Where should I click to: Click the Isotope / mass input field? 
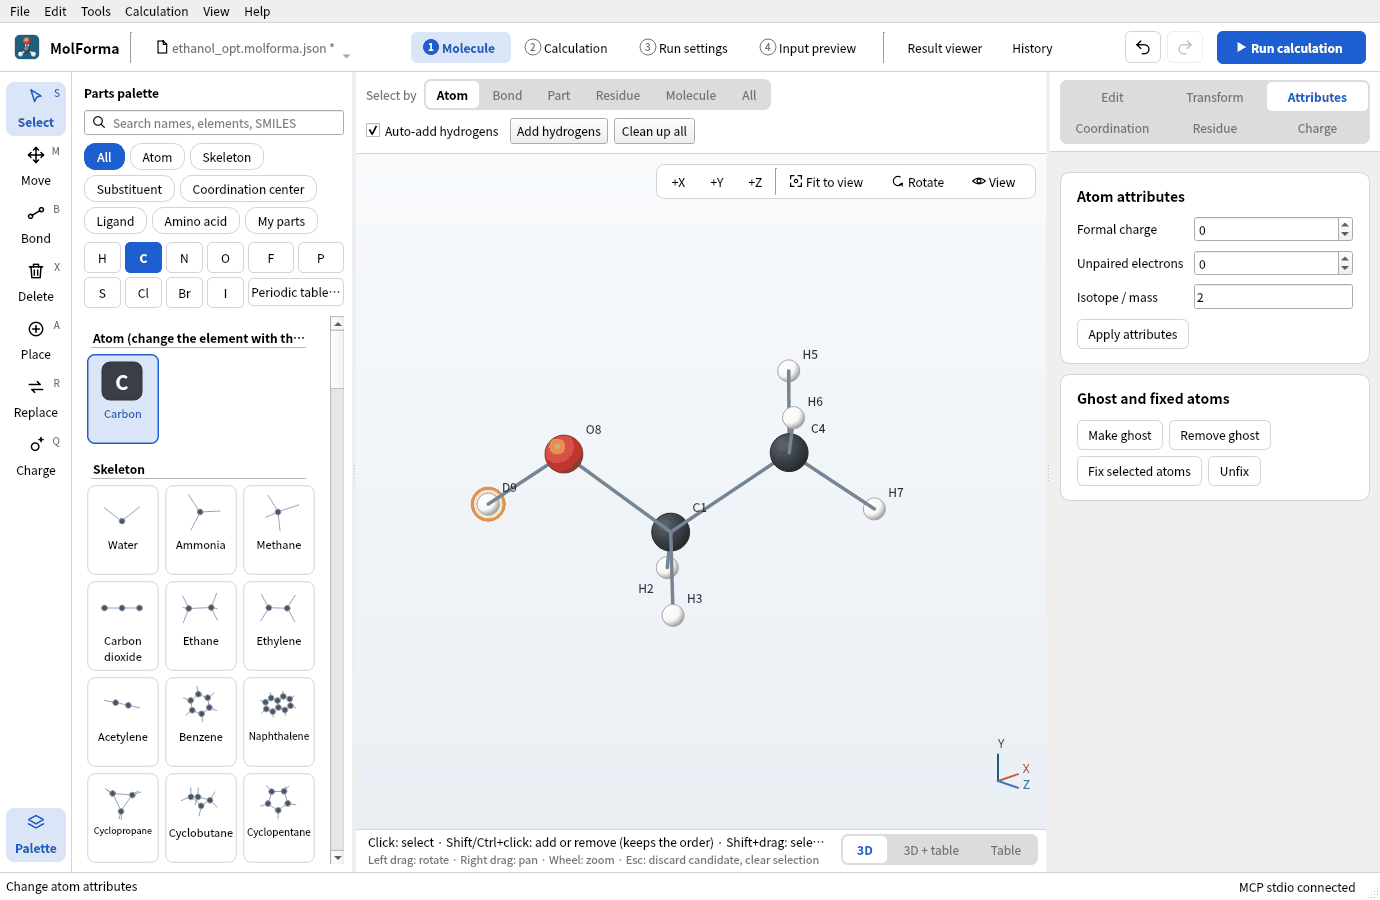point(1273,297)
